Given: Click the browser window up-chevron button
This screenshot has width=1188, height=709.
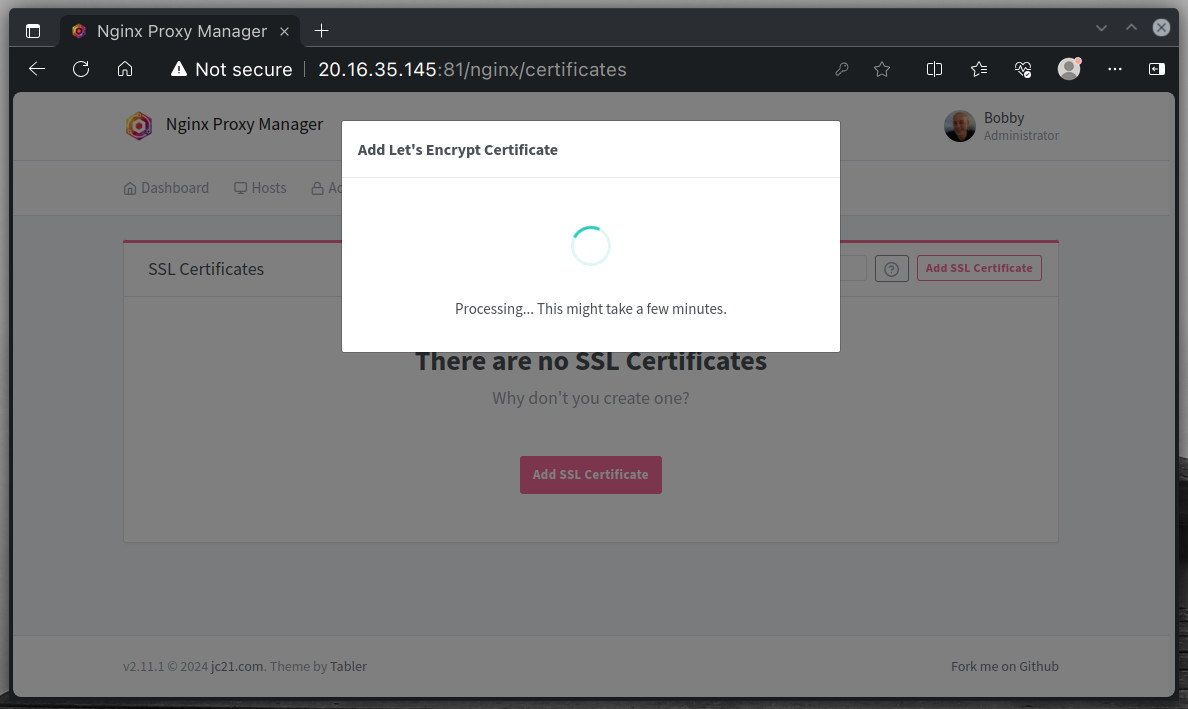Looking at the screenshot, I should [1131, 28].
